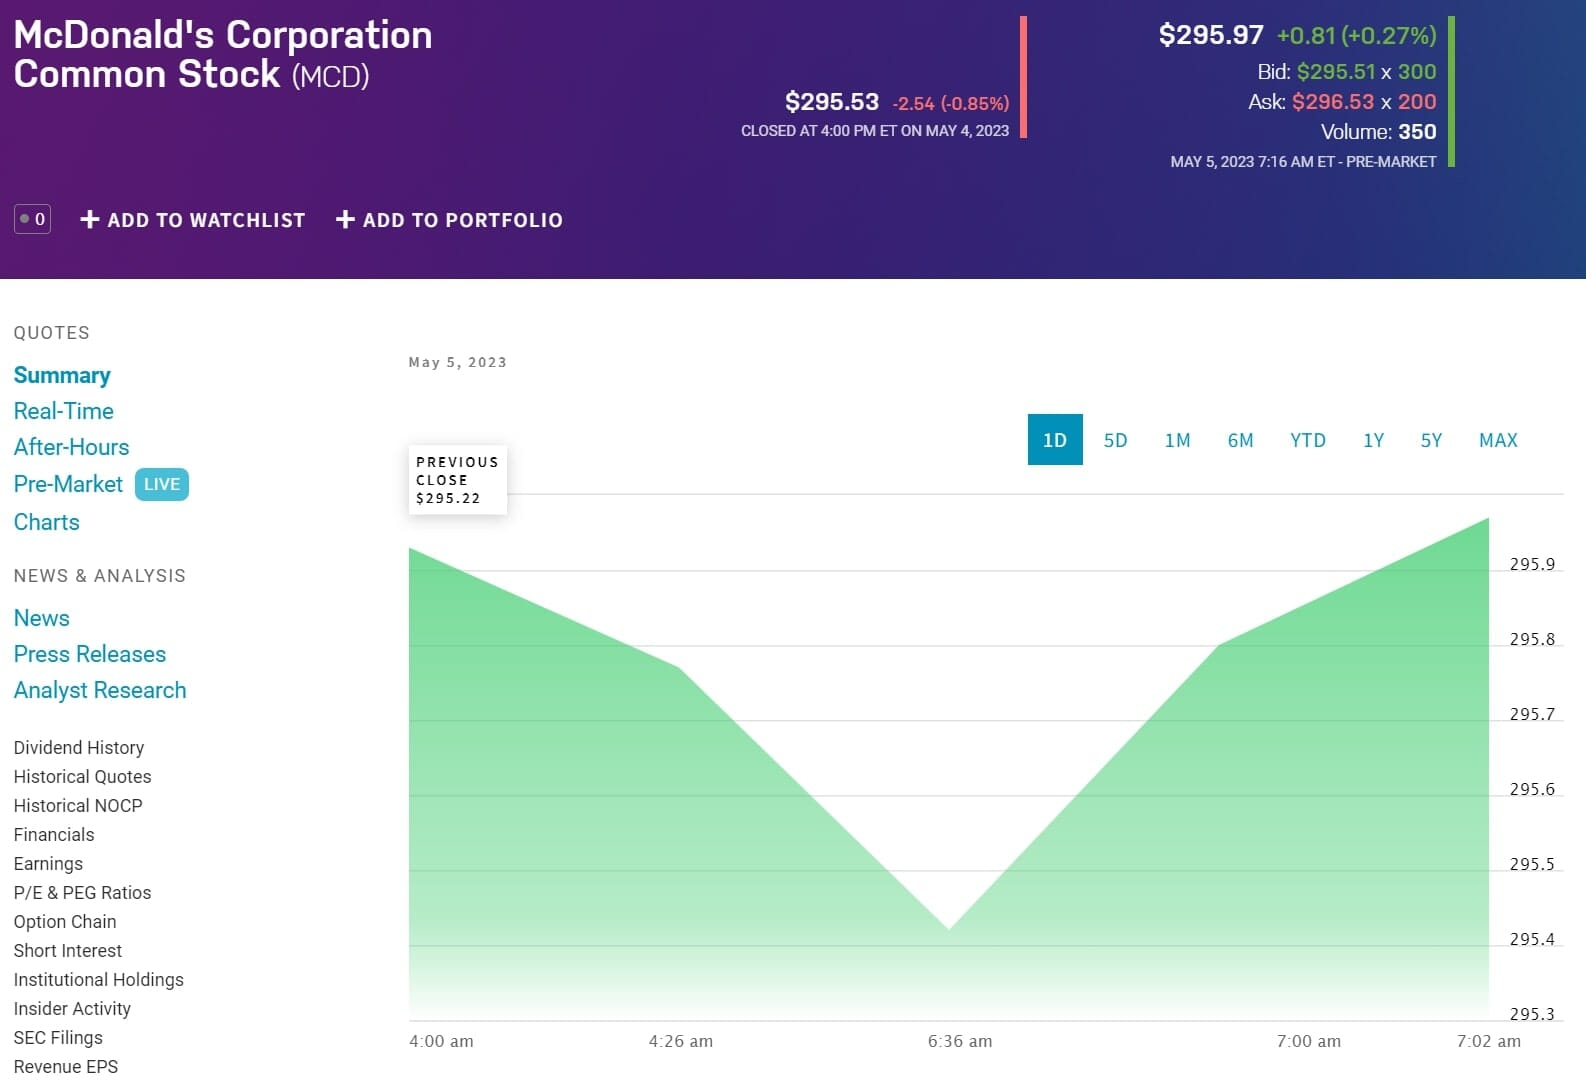The height and width of the screenshot is (1081, 1586).
Task: Open Dividend History
Action: 79,748
